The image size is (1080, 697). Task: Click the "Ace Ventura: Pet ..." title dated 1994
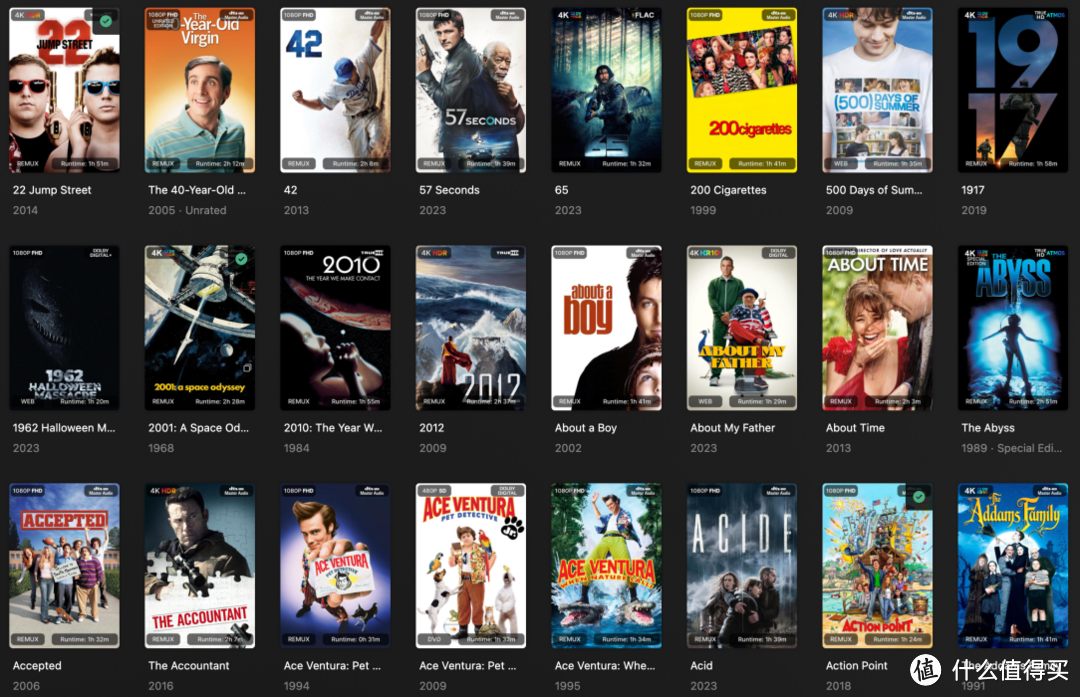tap(332, 665)
